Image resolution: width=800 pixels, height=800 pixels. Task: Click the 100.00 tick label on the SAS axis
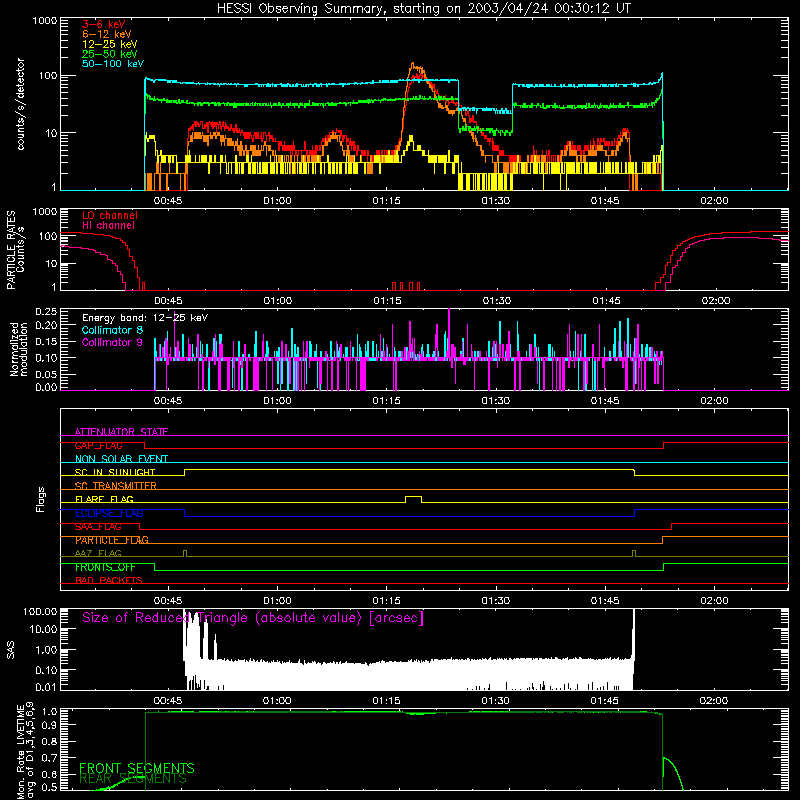point(40,611)
